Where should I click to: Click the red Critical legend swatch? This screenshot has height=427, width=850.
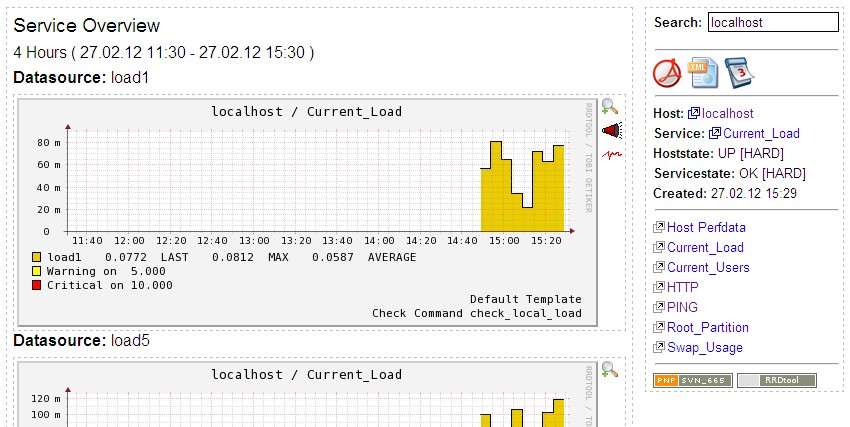(36, 285)
